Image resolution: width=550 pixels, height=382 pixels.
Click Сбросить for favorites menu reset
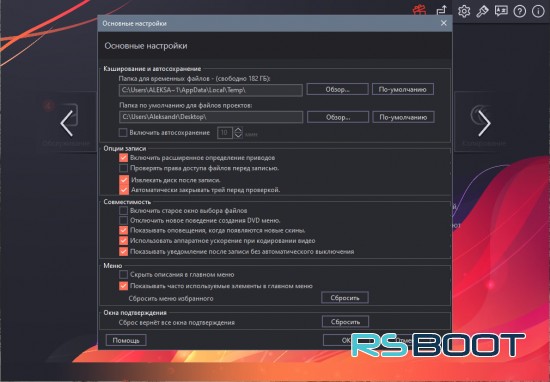[345, 298]
